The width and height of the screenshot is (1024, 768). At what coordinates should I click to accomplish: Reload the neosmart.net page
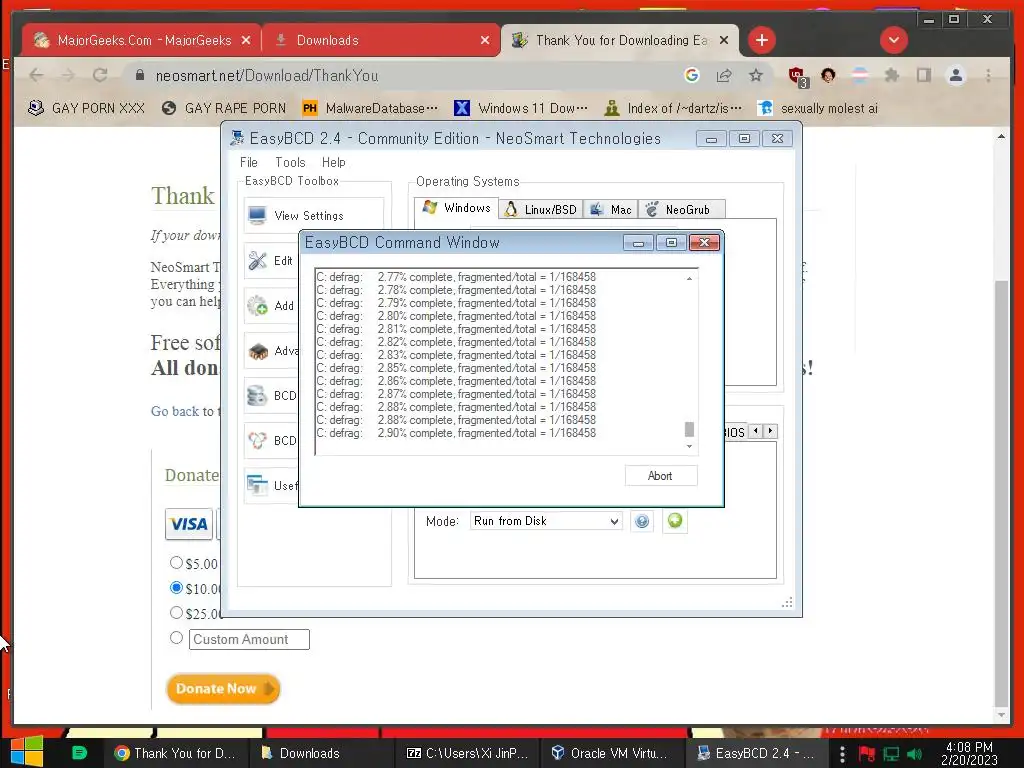tap(100, 76)
